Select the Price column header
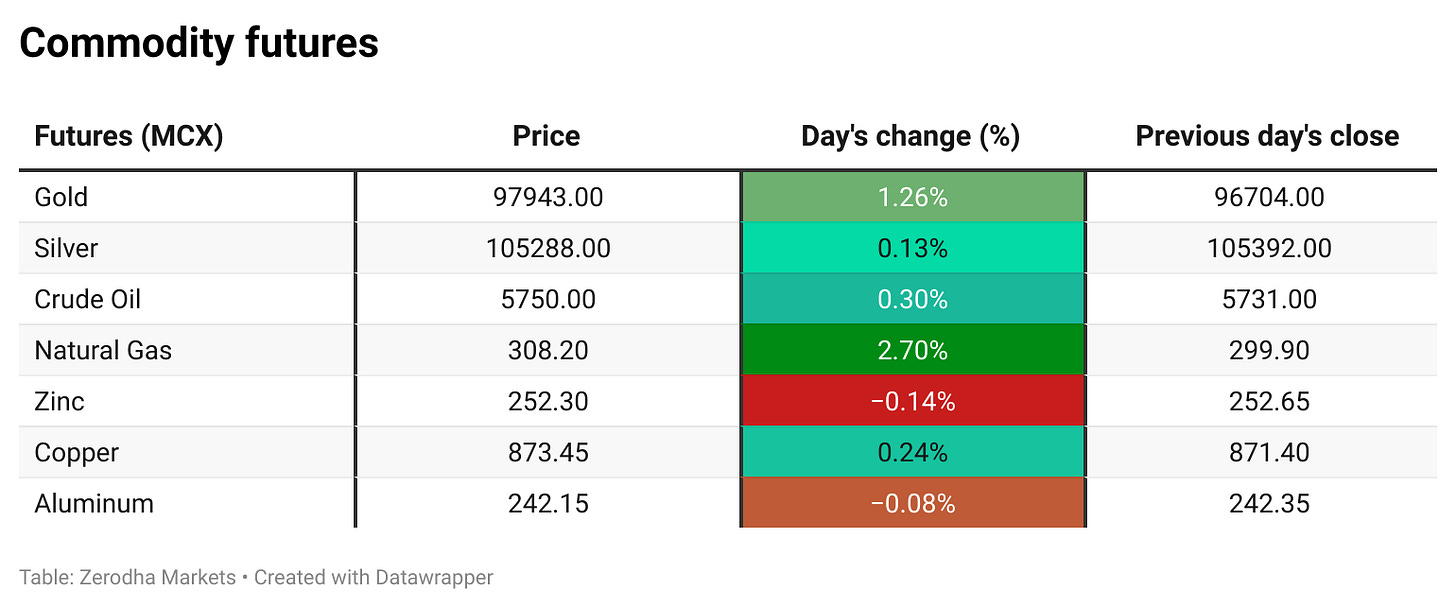 click(x=546, y=136)
